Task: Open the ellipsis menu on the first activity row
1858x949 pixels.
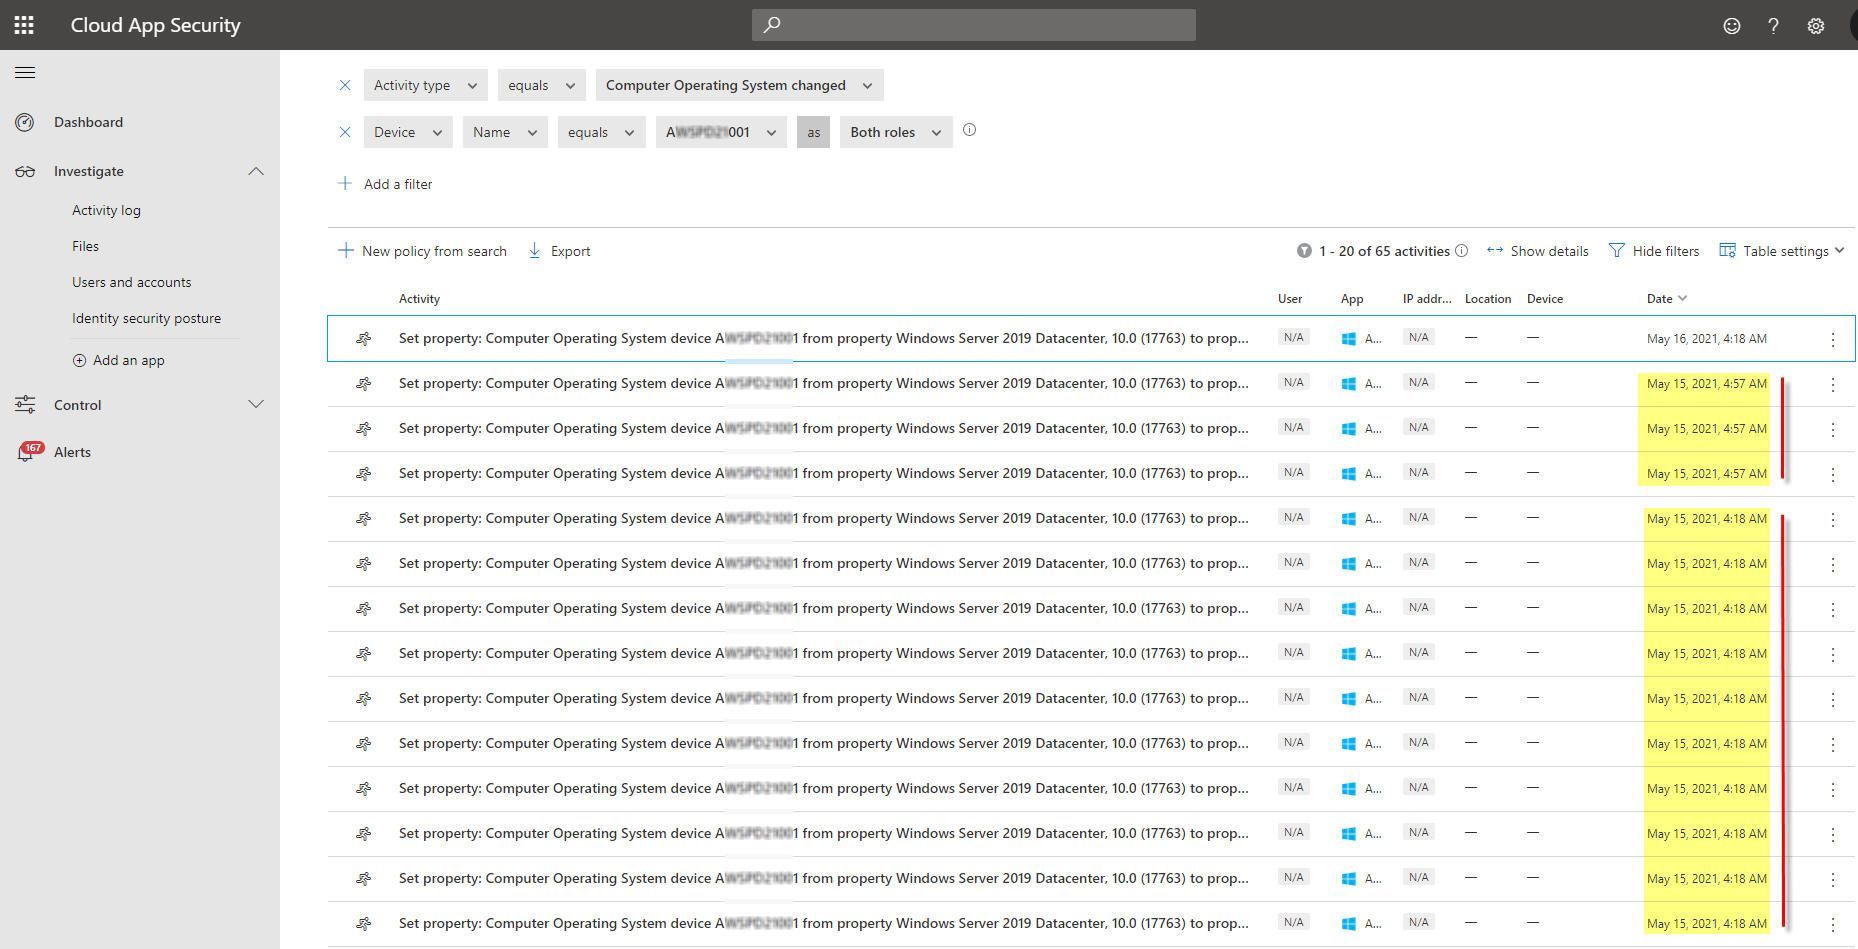Action: click(x=1834, y=338)
